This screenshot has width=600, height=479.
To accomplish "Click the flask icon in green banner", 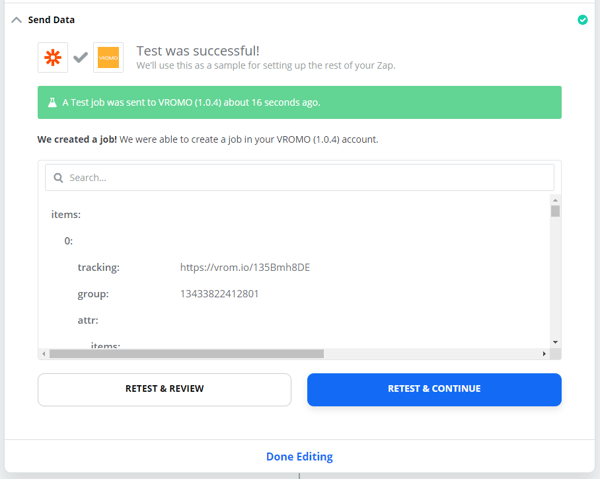I will coord(52,103).
